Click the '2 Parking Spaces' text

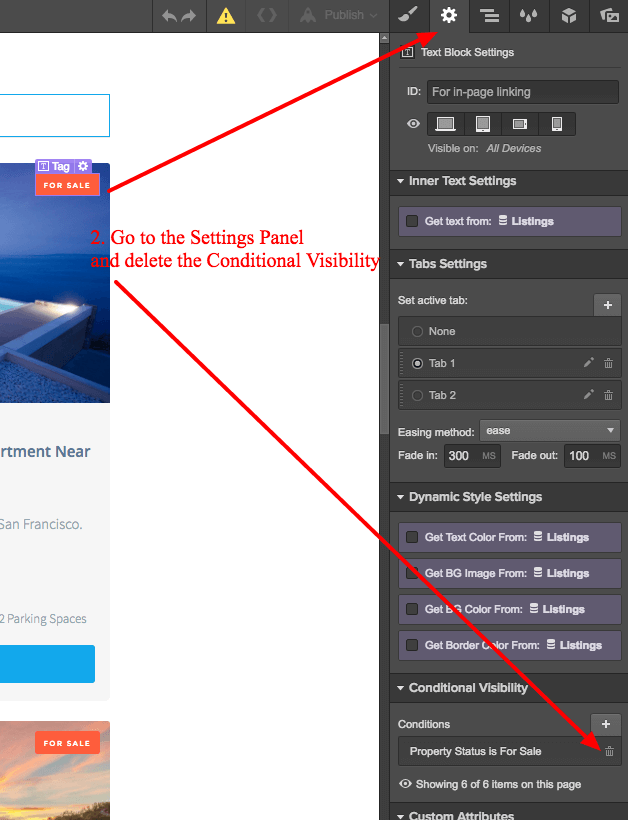pos(43,619)
